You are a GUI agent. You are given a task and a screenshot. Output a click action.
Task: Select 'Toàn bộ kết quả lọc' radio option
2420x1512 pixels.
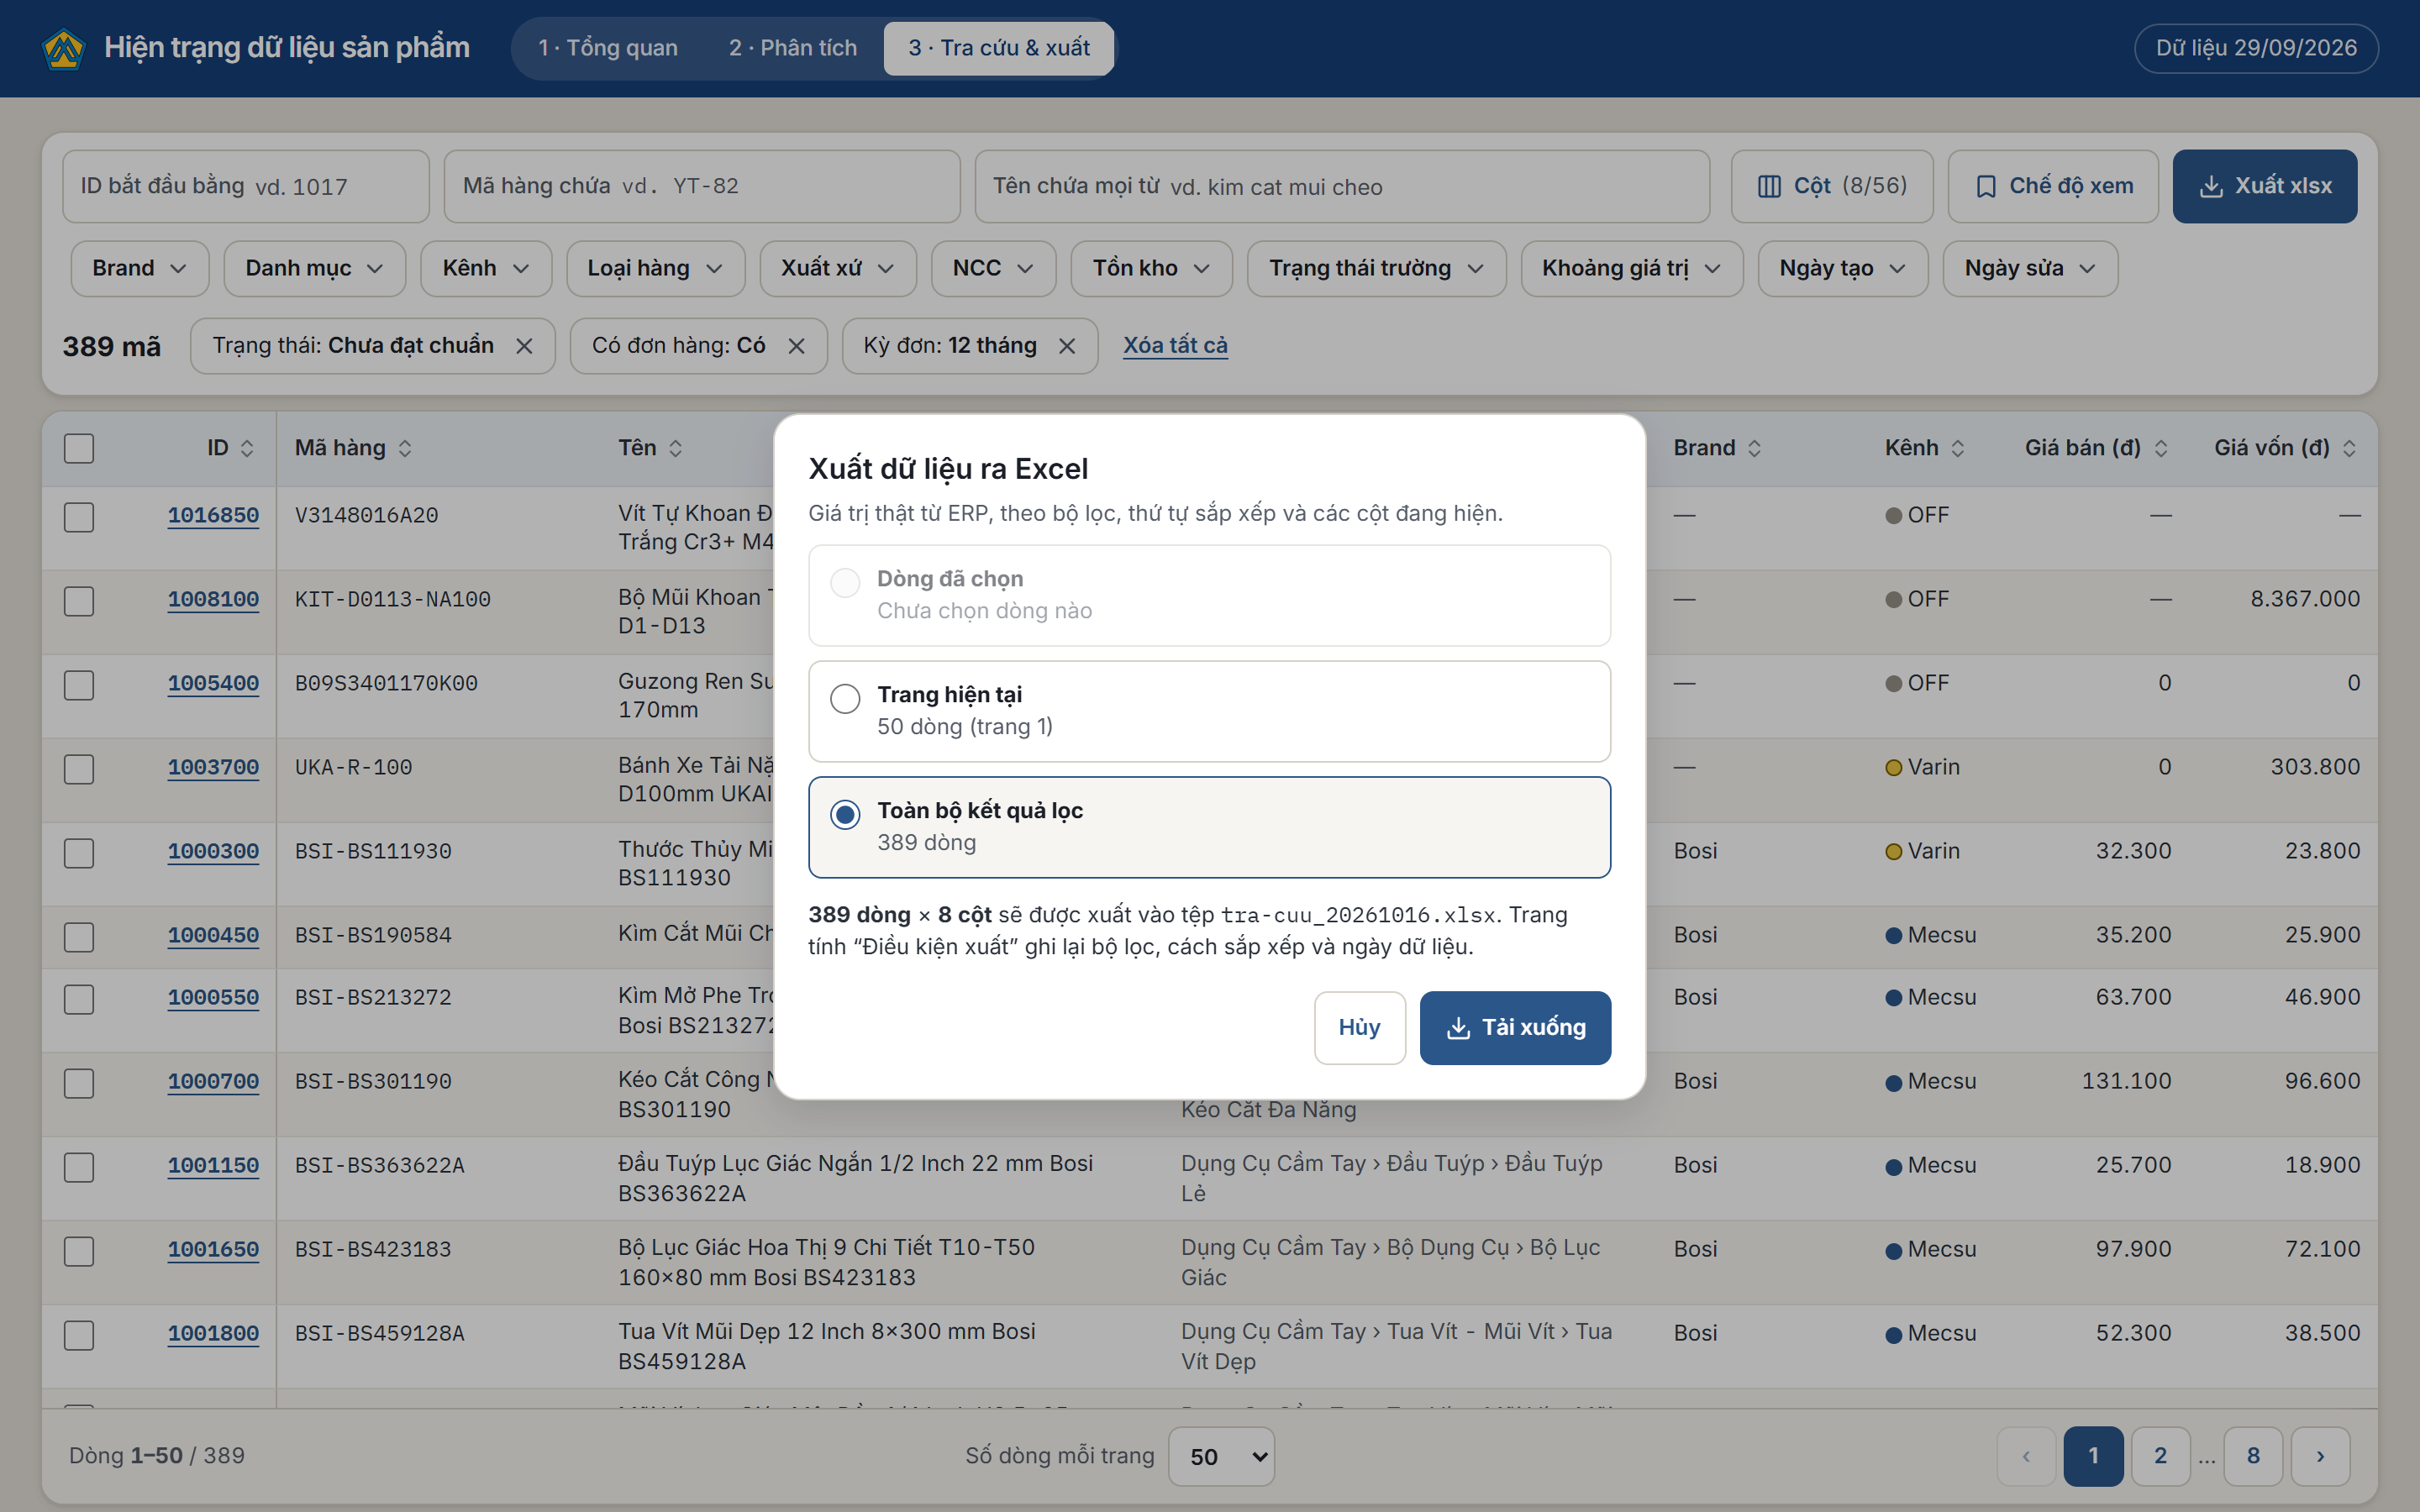tap(845, 814)
